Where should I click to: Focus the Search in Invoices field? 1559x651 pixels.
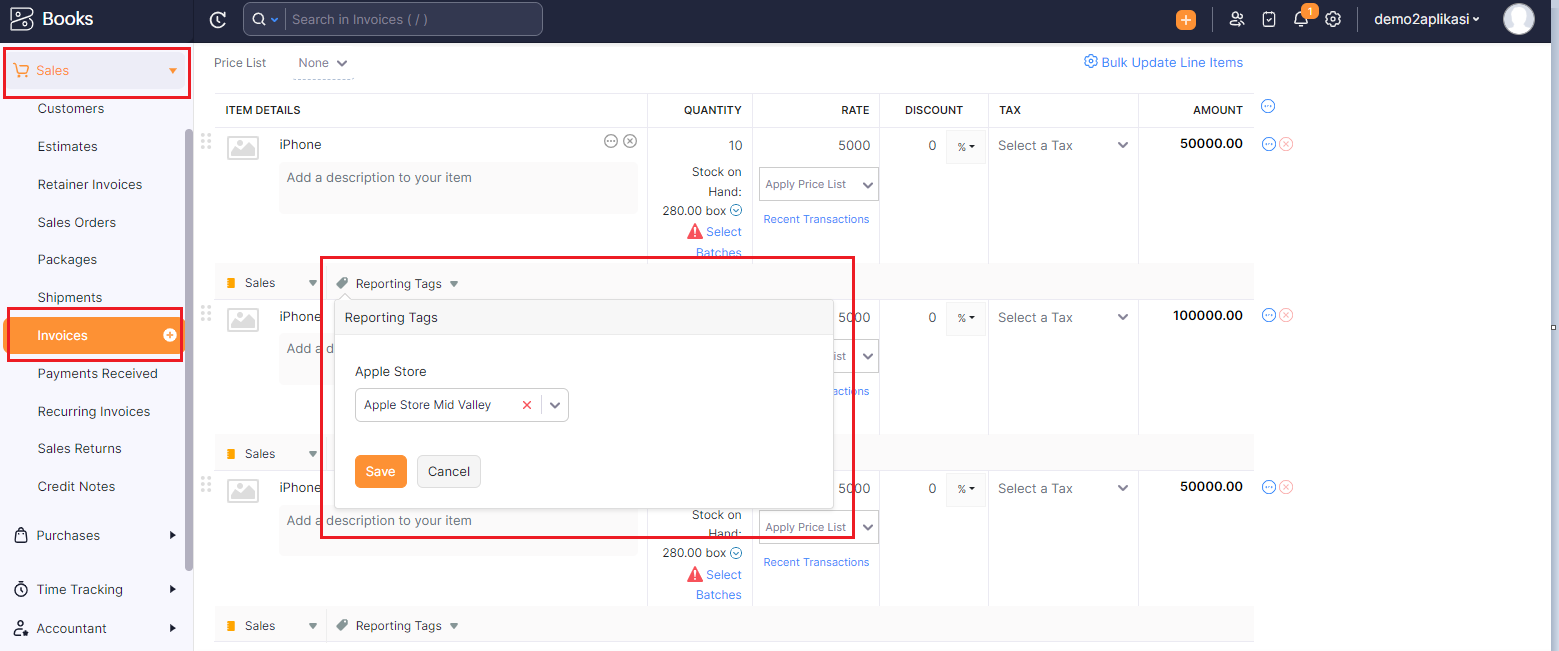pyautogui.click(x=414, y=19)
